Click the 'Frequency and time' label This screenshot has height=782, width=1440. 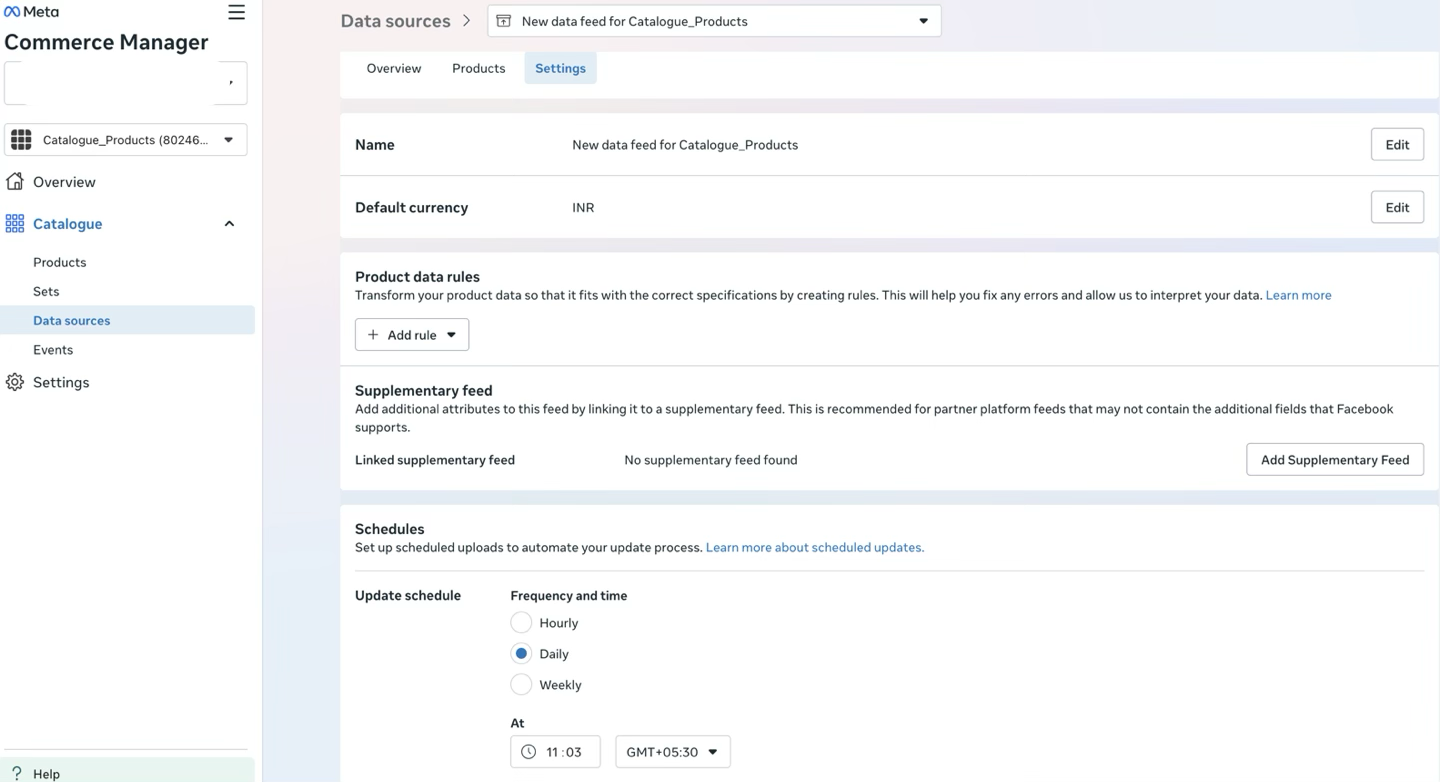pyautogui.click(x=569, y=596)
